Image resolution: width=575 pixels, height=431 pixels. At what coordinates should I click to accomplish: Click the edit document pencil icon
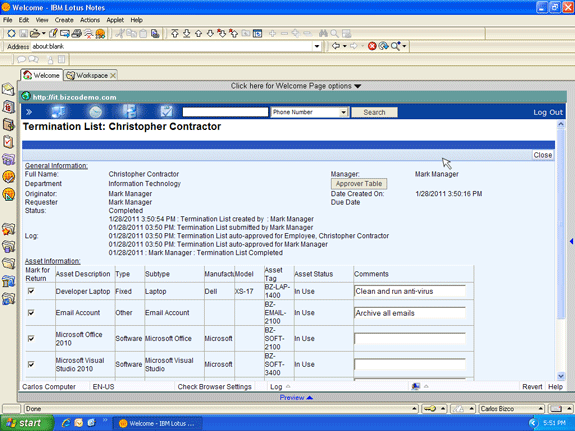(x=53, y=34)
